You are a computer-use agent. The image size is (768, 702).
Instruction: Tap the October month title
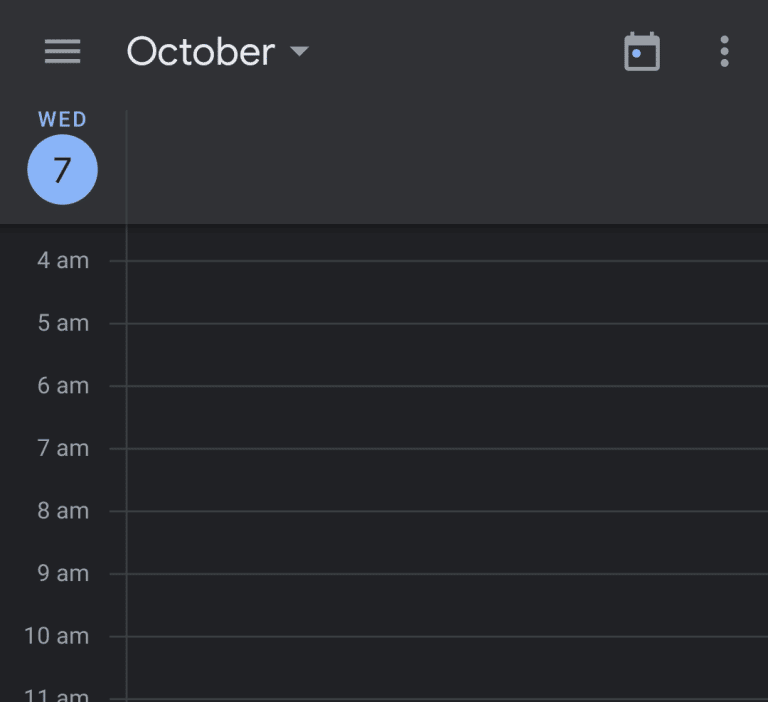(x=200, y=51)
